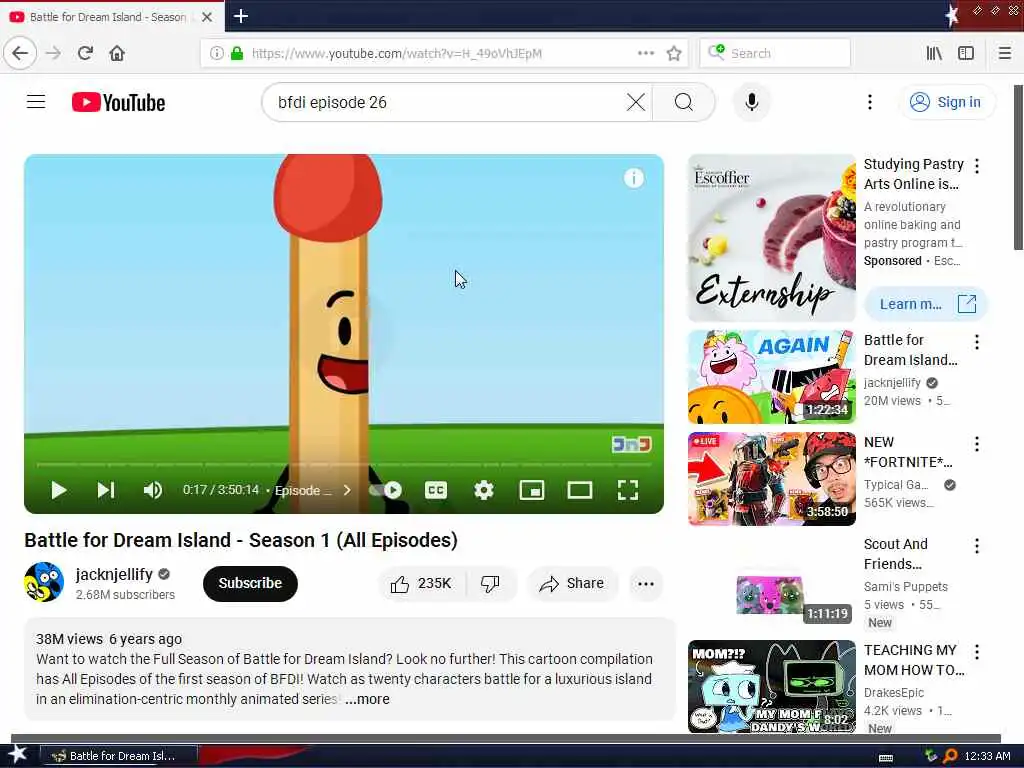Open the YouTube guide hamburger menu

pyautogui.click(x=36, y=102)
